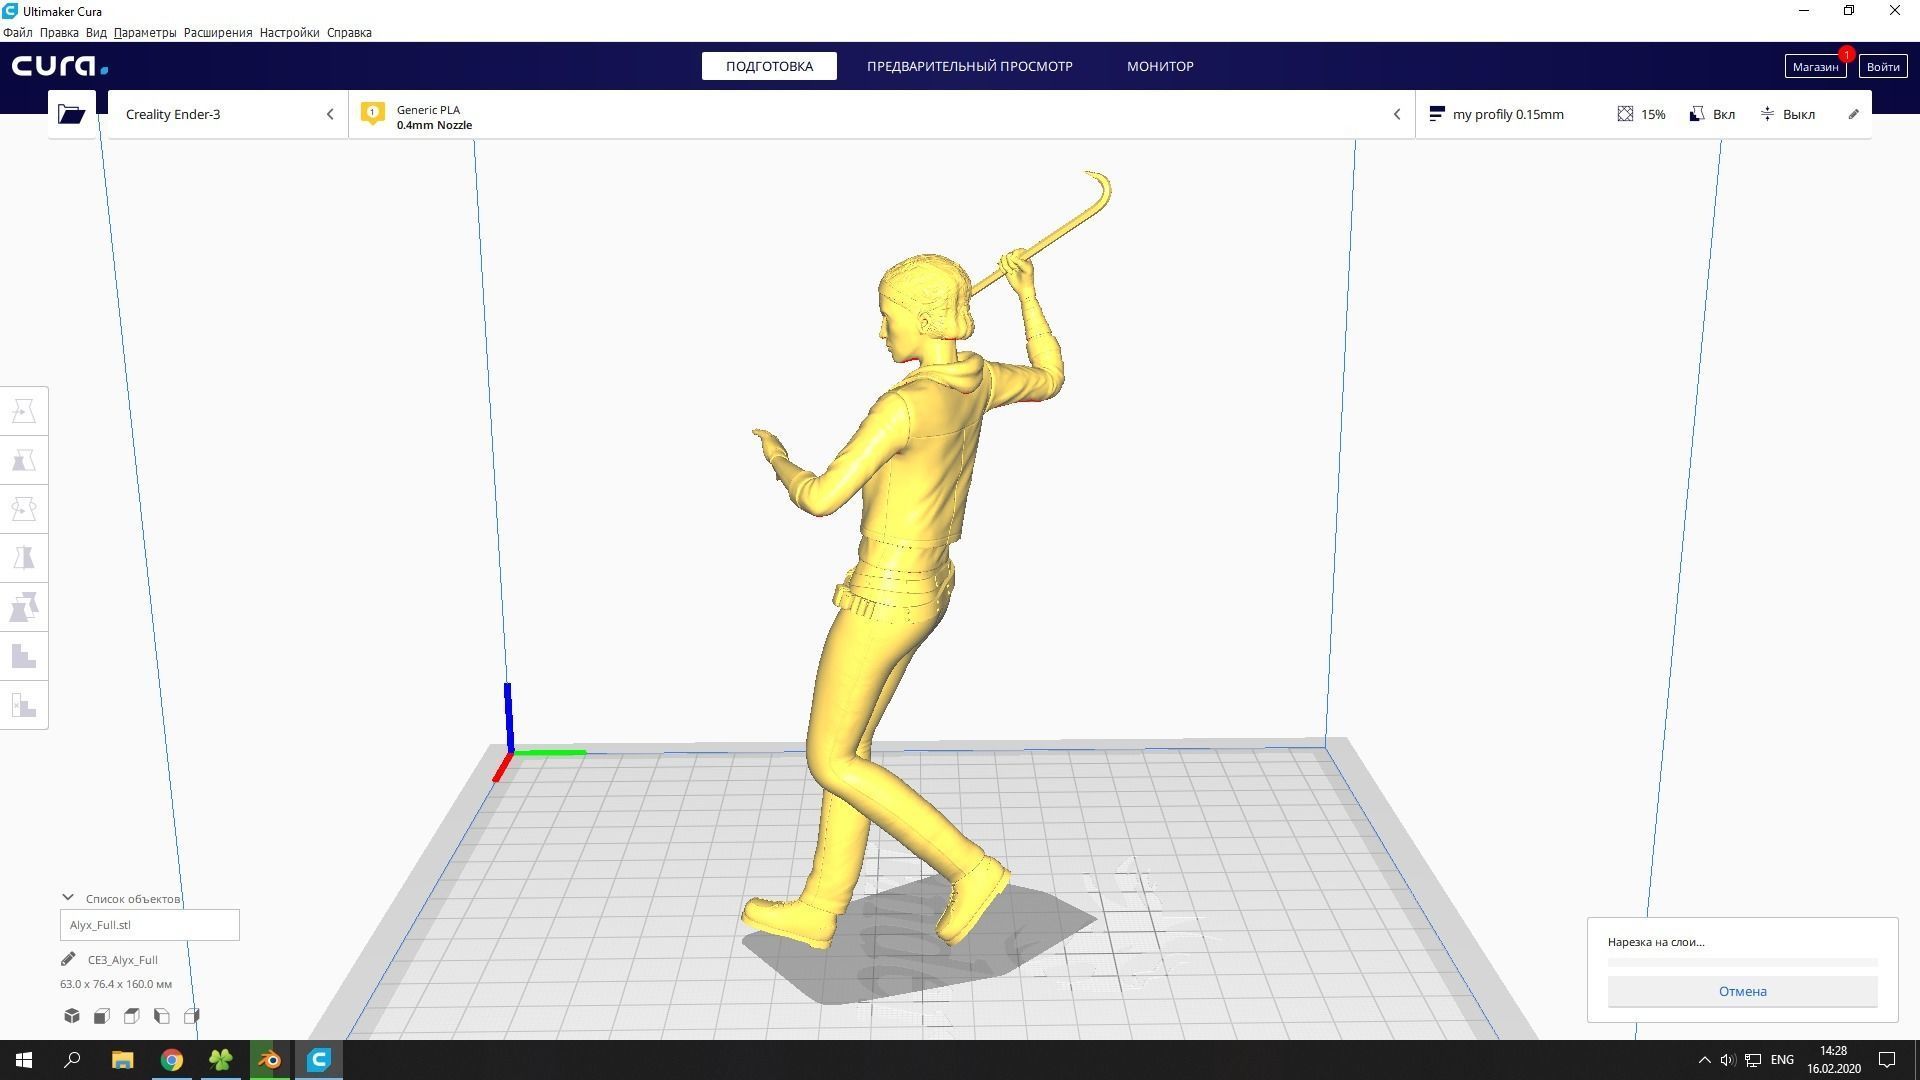Viewport: 1920px width, 1080px height.
Task: Switch to right side view icon
Action: (192, 1016)
